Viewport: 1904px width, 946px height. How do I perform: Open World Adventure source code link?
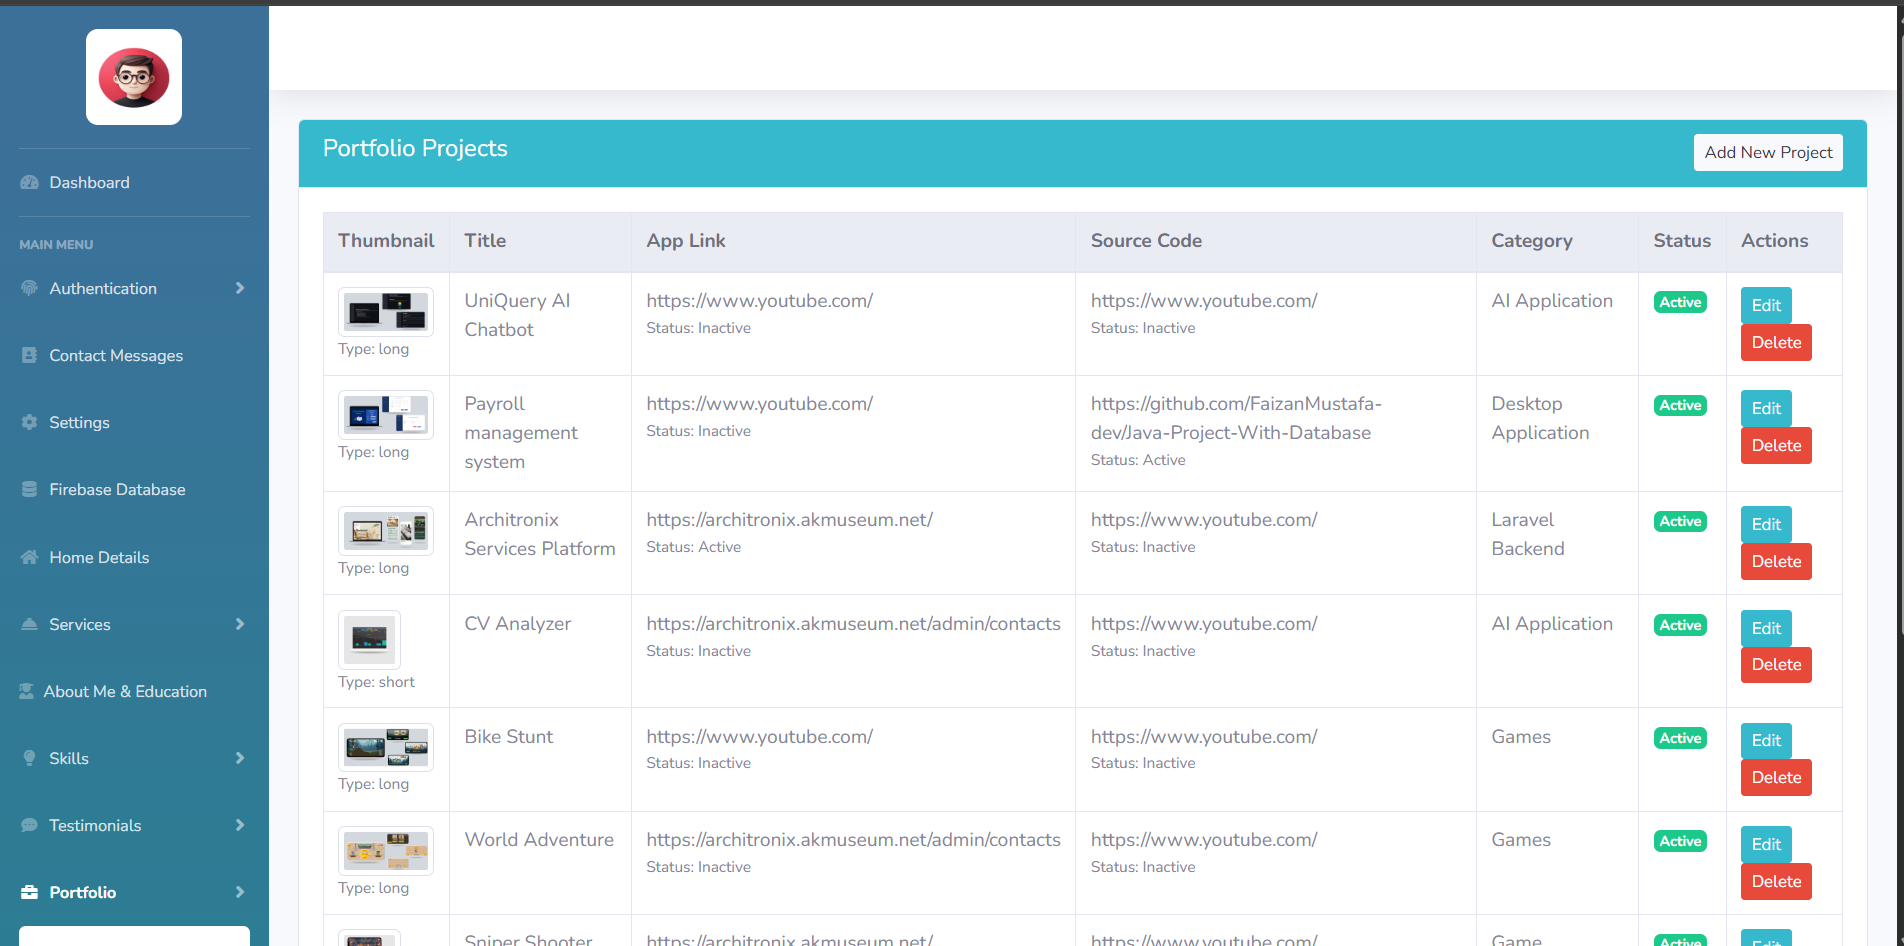click(1204, 840)
